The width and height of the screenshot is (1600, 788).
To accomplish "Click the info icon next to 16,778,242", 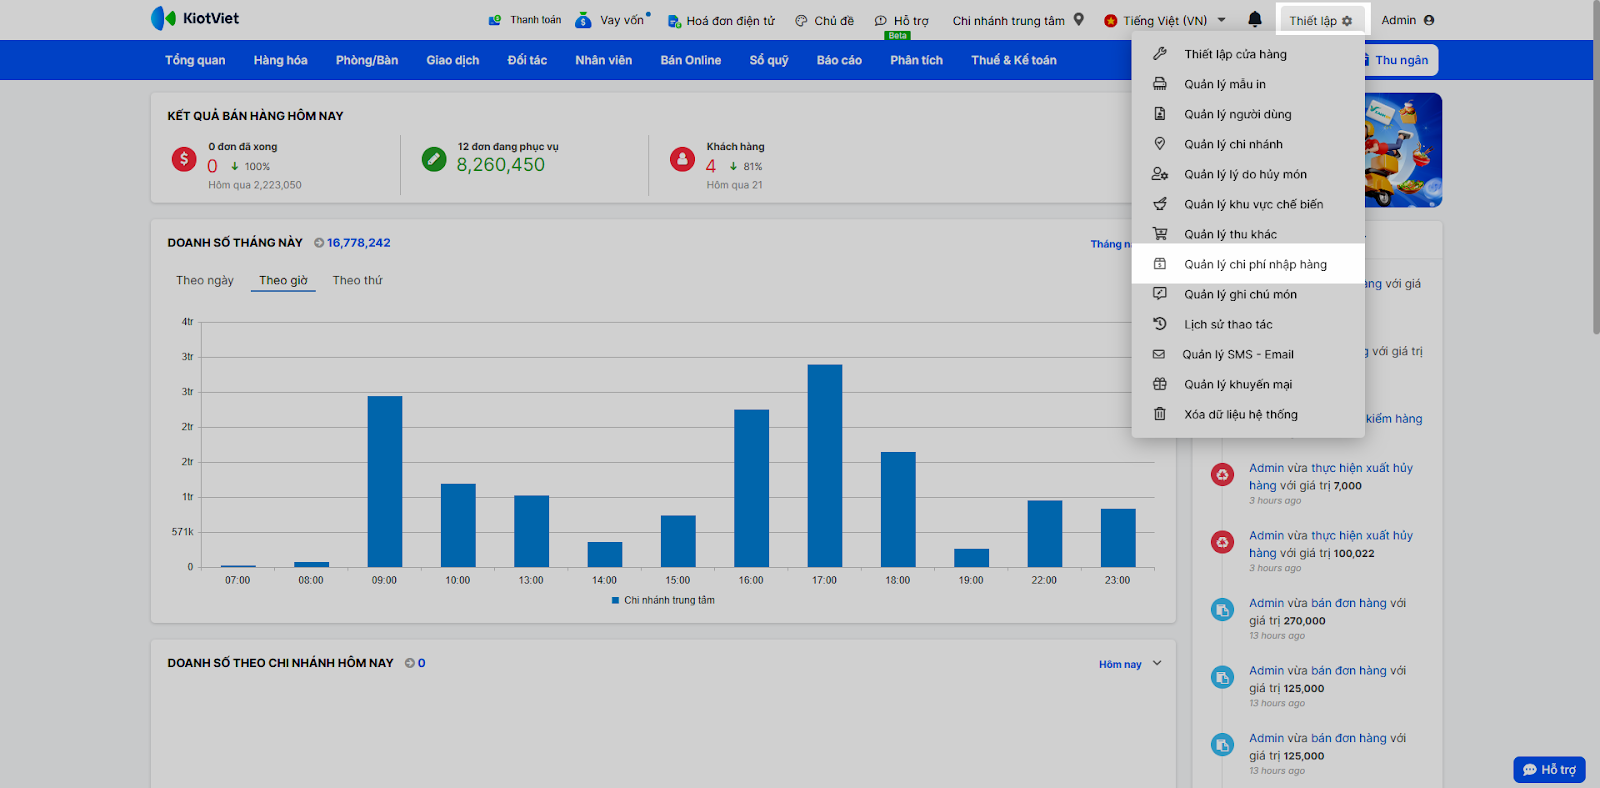I will (x=319, y=243).
